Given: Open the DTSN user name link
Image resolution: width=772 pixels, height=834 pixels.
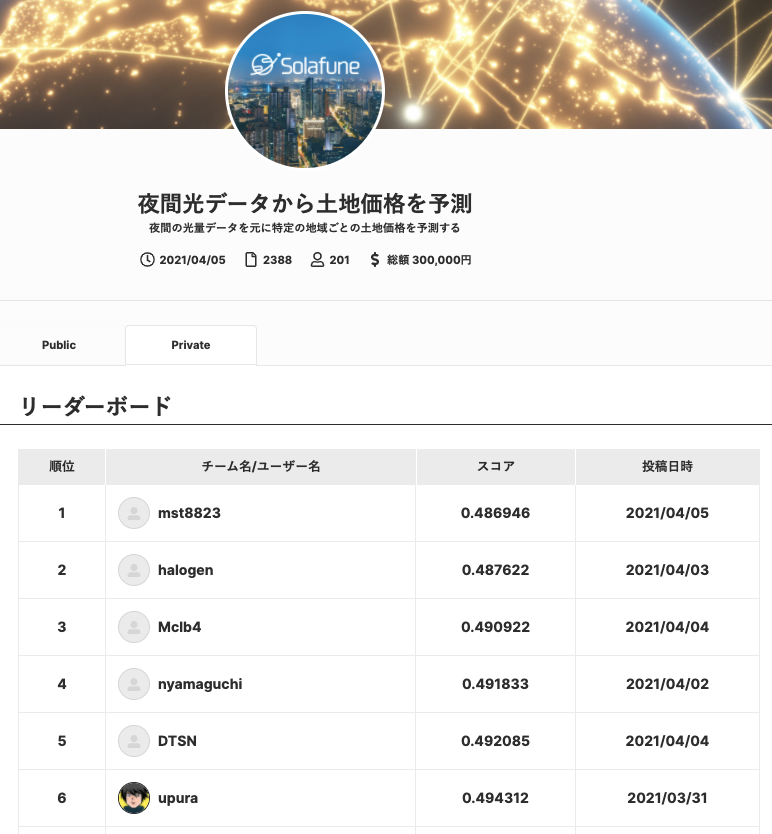Looking at the screenshot, I should (177, 740).
